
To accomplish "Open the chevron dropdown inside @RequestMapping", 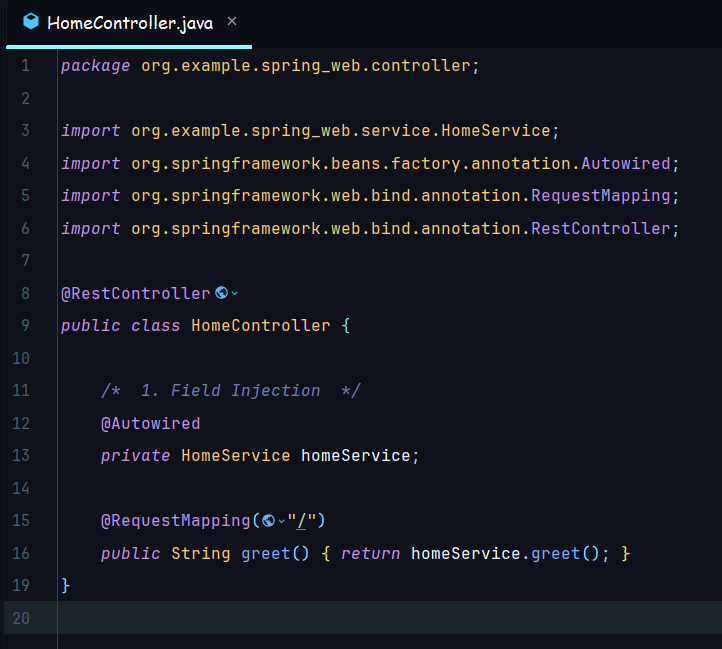I will [x=281, y=521].
